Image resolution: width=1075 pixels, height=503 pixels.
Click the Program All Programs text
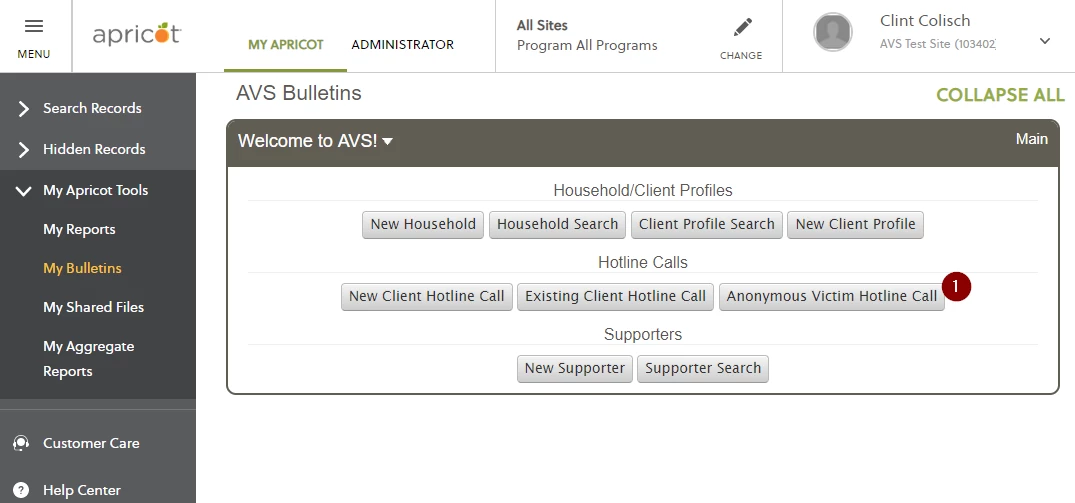pyautogui.click(x=587, y=45)
